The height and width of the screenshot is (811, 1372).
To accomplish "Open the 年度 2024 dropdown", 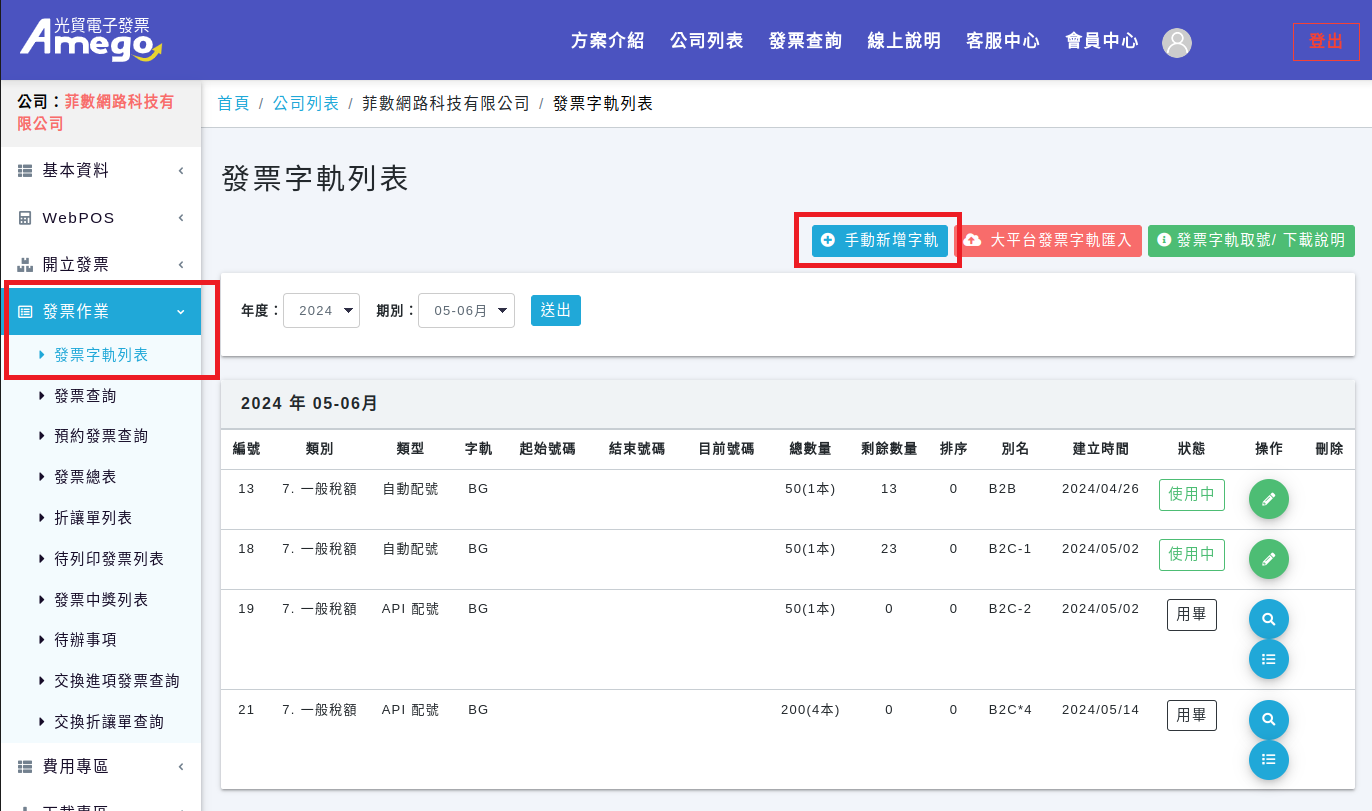I will 321,310.
